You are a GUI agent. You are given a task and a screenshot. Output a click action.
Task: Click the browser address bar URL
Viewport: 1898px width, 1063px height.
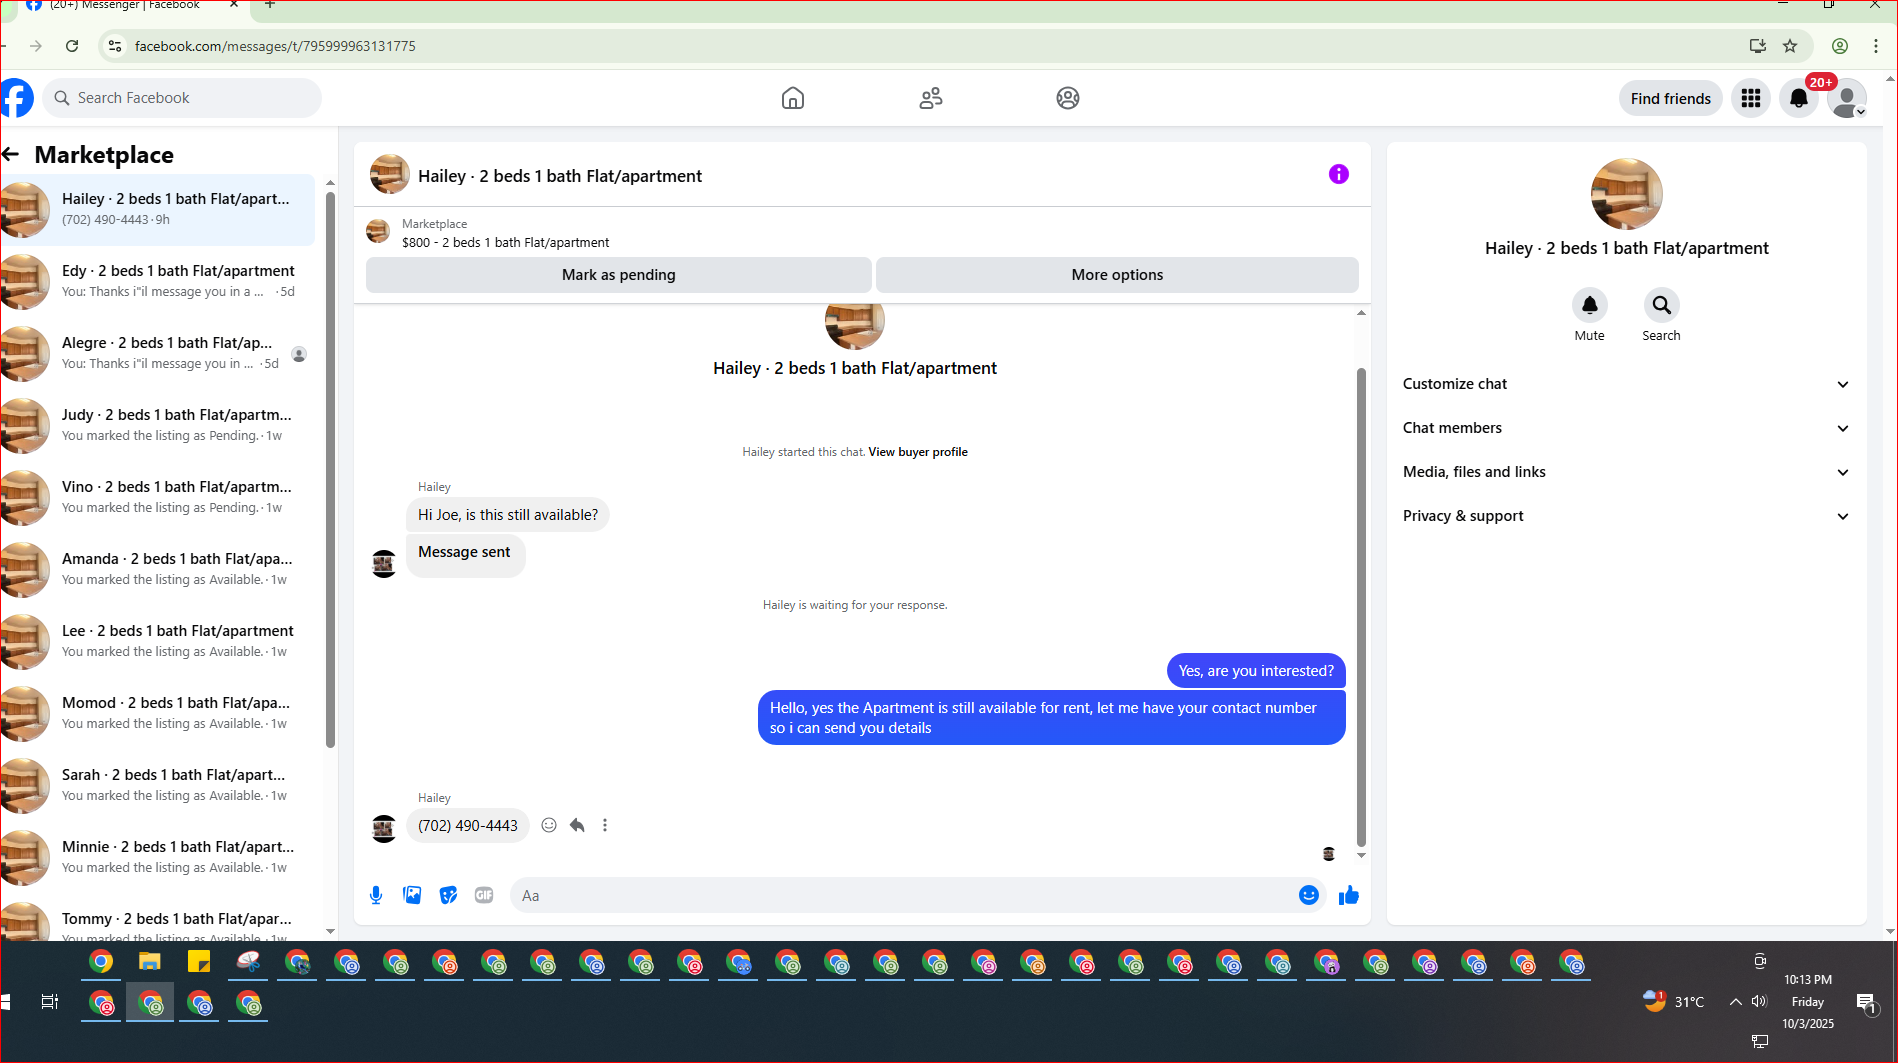pos(275,46)
